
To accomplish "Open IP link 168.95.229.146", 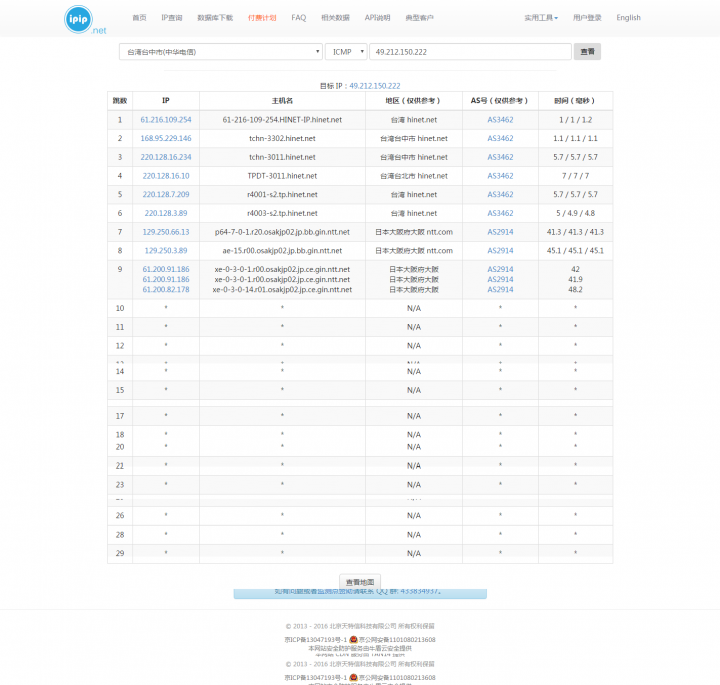I will coord(166,138).
